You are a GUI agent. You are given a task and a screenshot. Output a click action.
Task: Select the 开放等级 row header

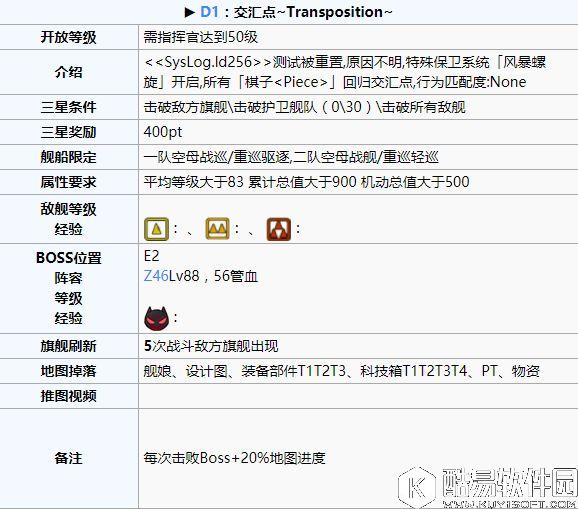69,37
